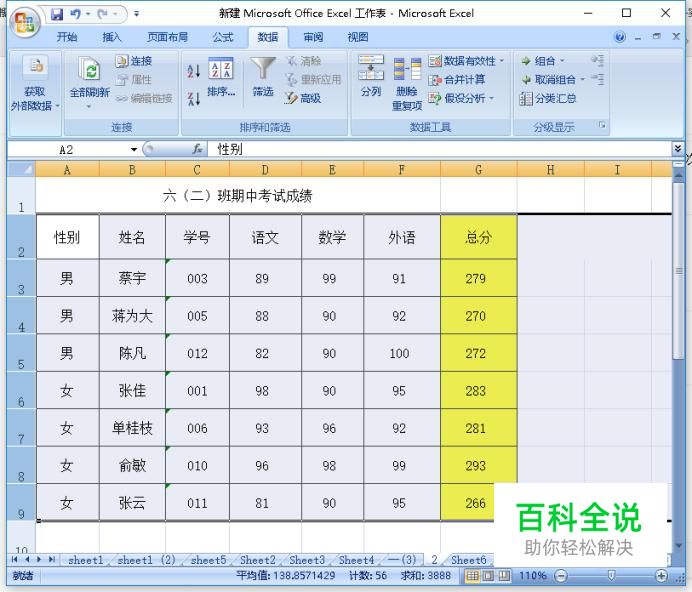Image resolution: width=692 pixels, height=592 pixels.
Task: Minimize the ribbon workbook window
Action: pos(638,38)
